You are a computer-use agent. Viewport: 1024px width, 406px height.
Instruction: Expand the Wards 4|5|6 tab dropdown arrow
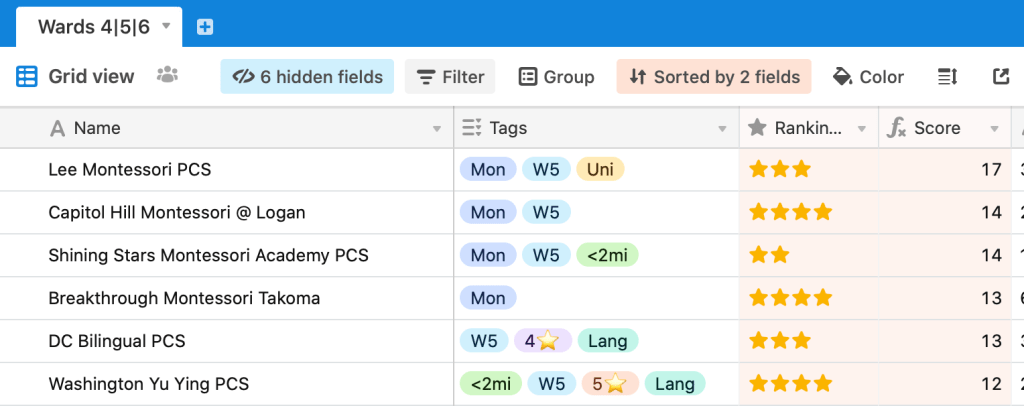[166, 26]
